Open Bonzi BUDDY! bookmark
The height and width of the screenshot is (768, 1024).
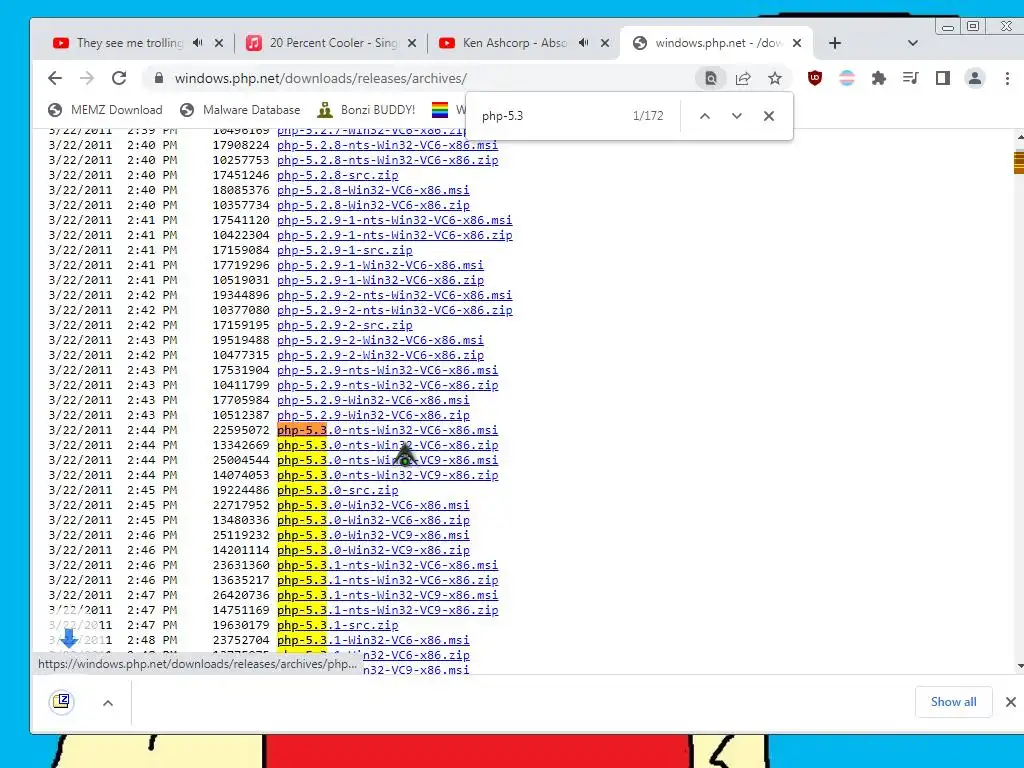tap(367, 110)
